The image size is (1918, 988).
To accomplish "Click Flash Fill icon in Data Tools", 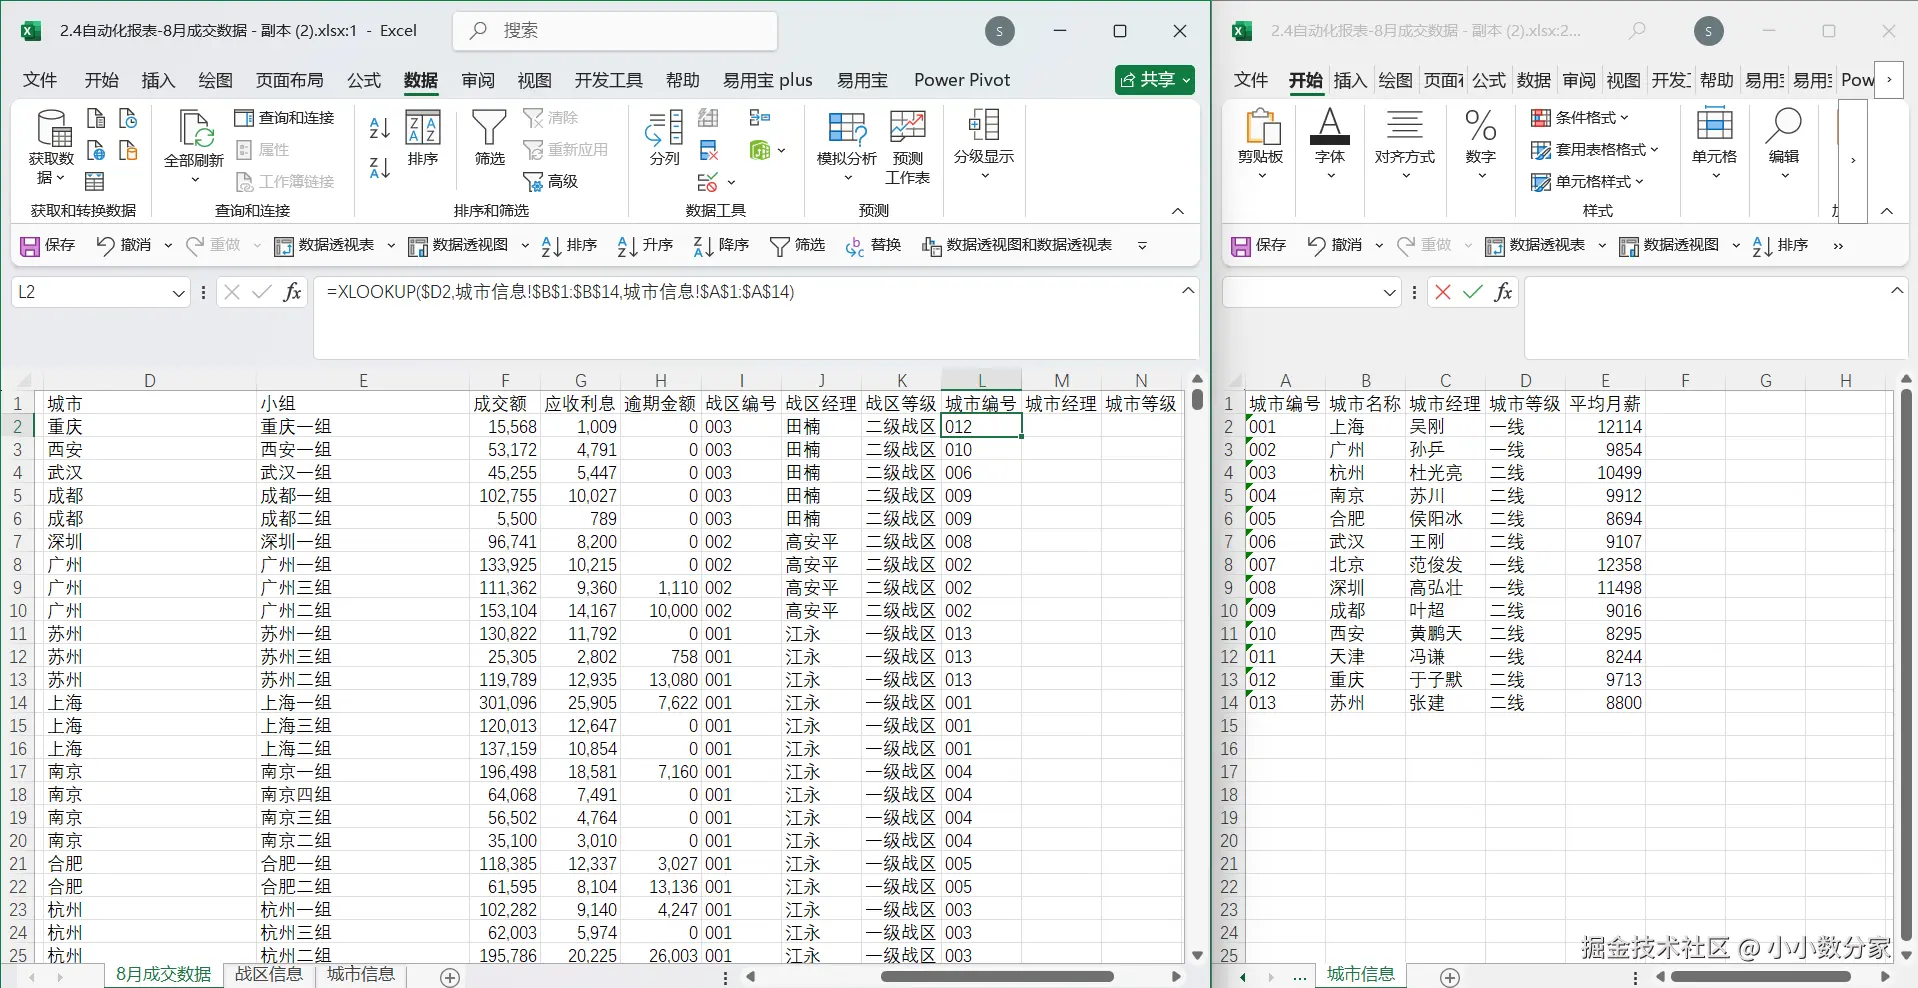I will coord(709,118).
